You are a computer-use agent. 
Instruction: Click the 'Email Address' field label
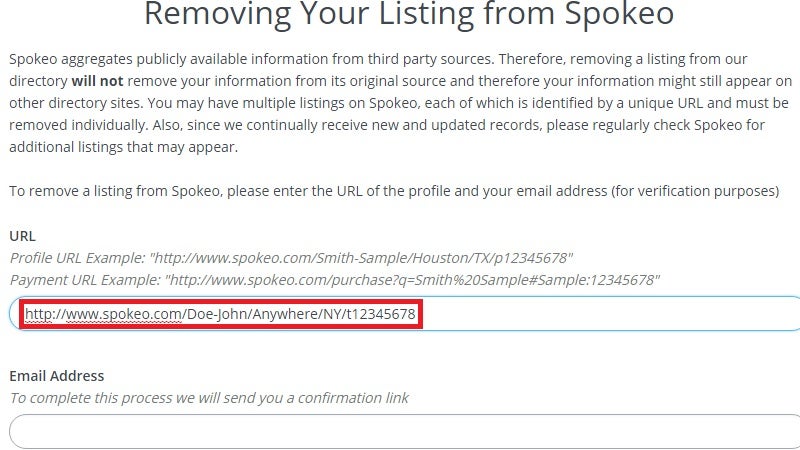point(57,376)
